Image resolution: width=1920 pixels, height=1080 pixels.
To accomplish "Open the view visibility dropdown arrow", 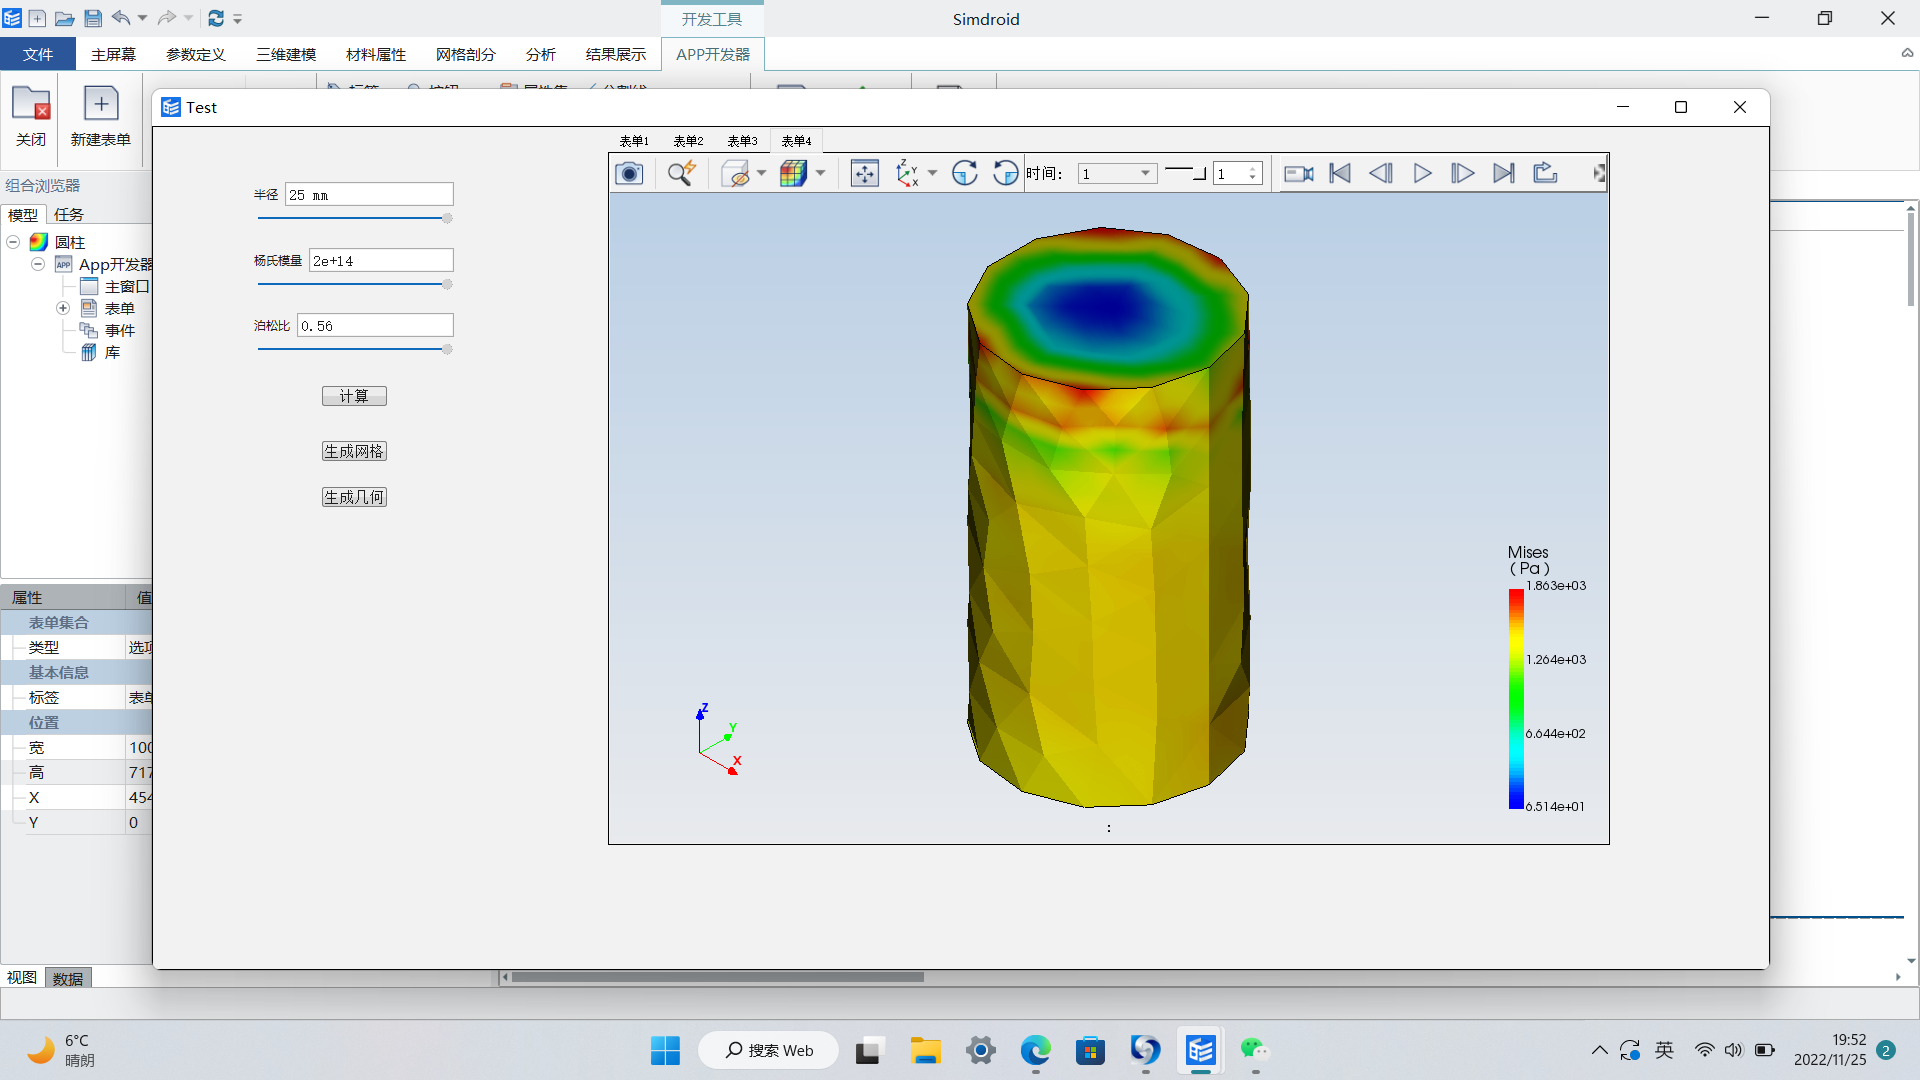I will (x=762, y=174).
